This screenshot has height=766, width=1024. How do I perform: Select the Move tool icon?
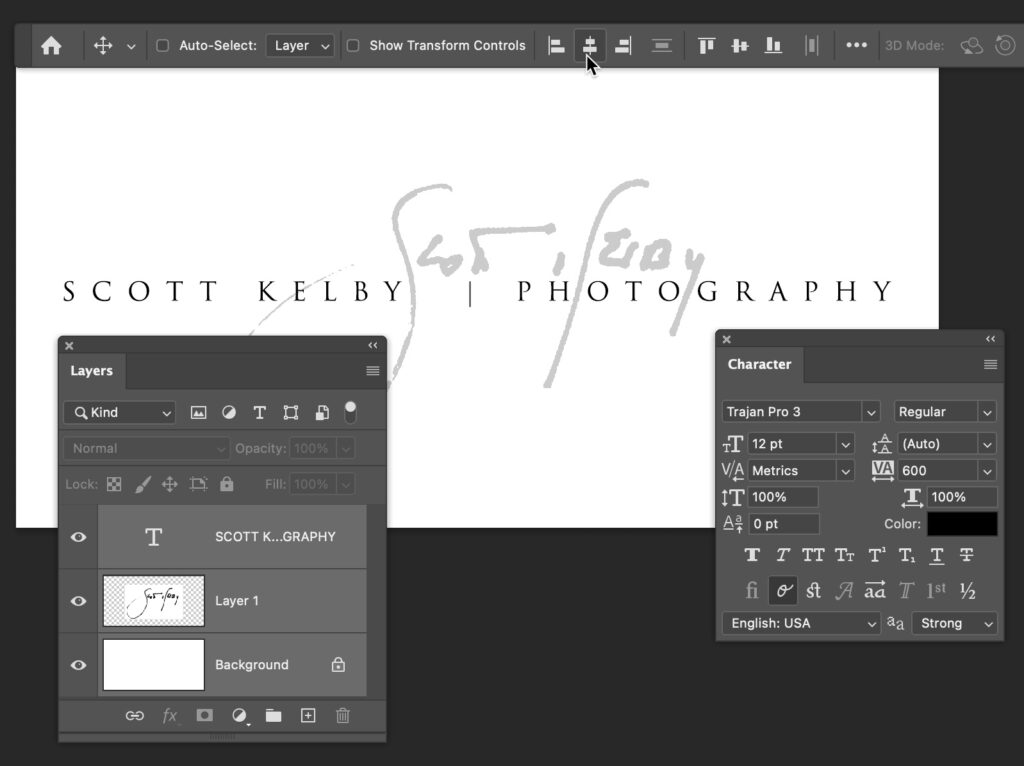[103, 46]
